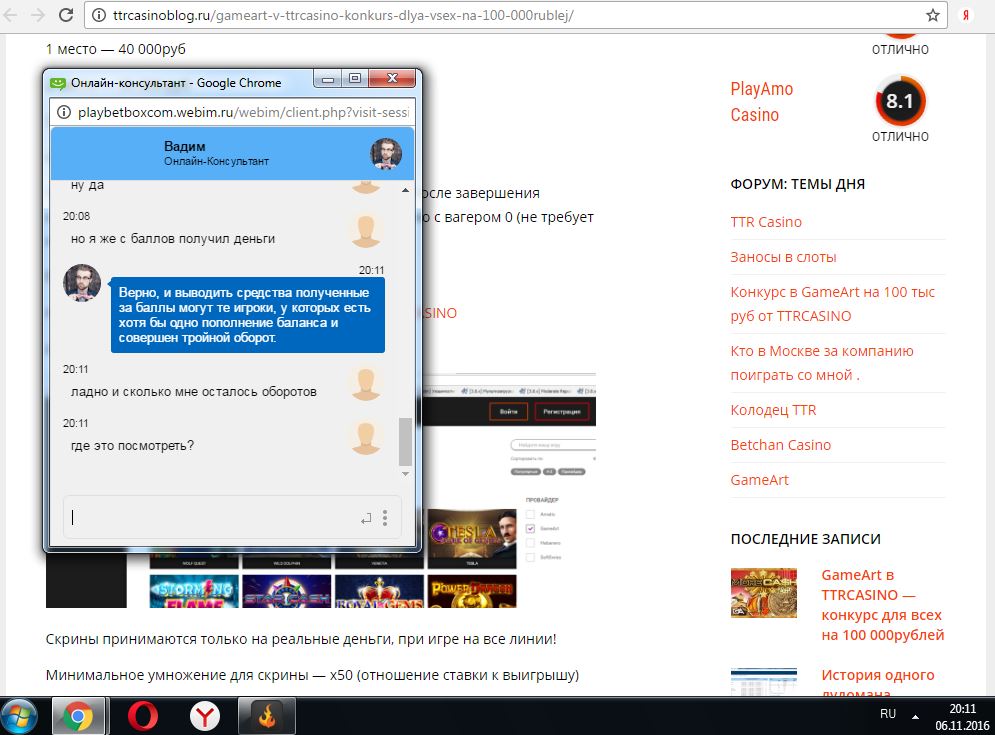
Task: Reload the page with the refresh icon
Action: pos(65,15)
